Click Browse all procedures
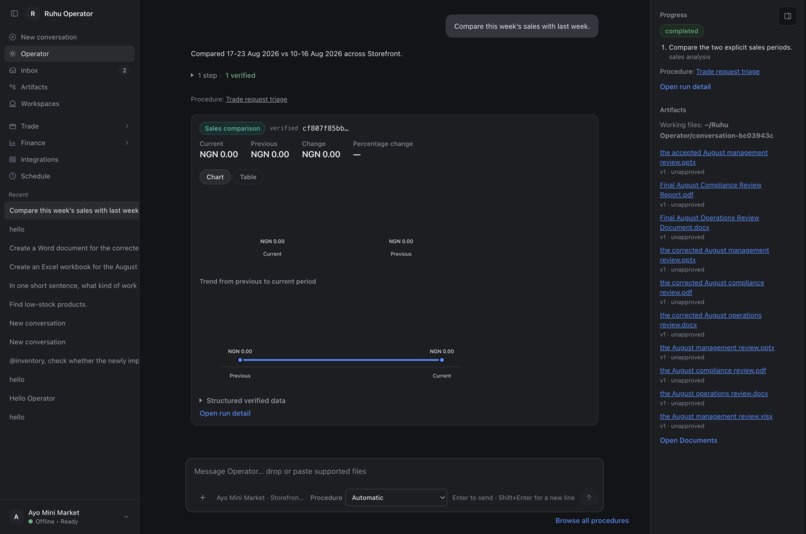Image resolution: width=806 pixels, height=534 pixels. (x=592, y=521)
